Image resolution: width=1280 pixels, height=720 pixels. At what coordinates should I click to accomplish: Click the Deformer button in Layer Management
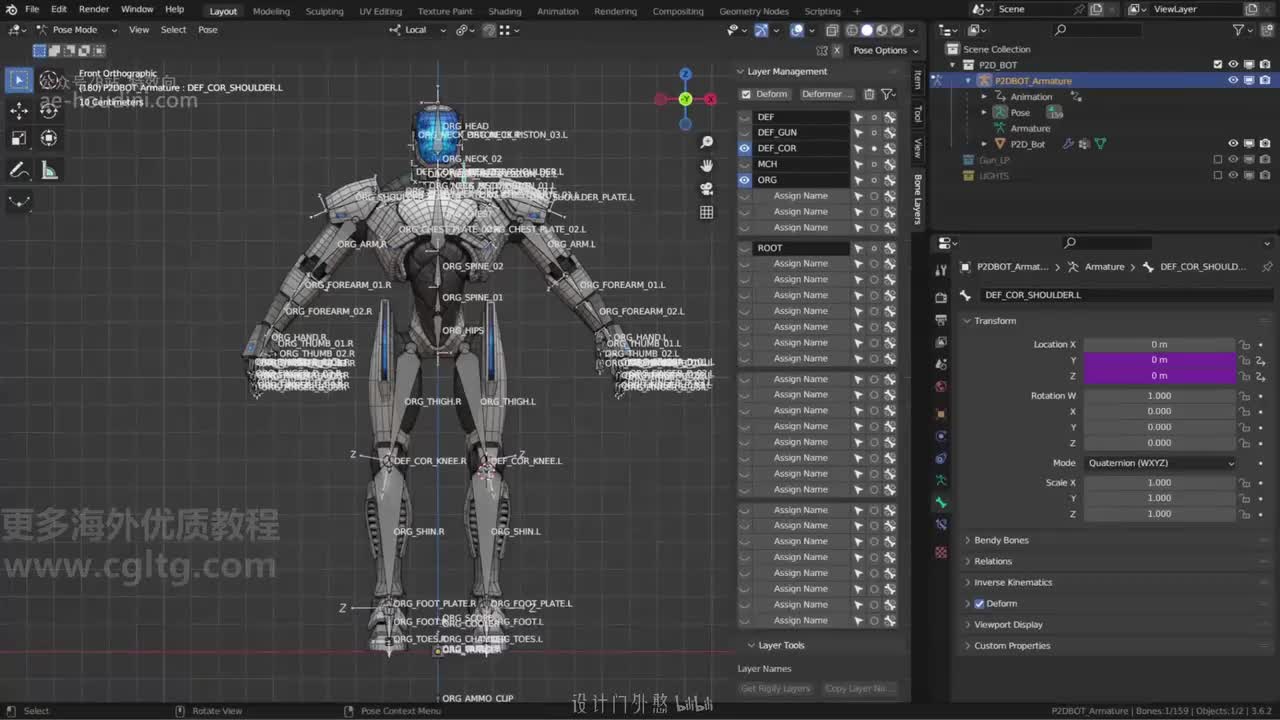point(826,94)
